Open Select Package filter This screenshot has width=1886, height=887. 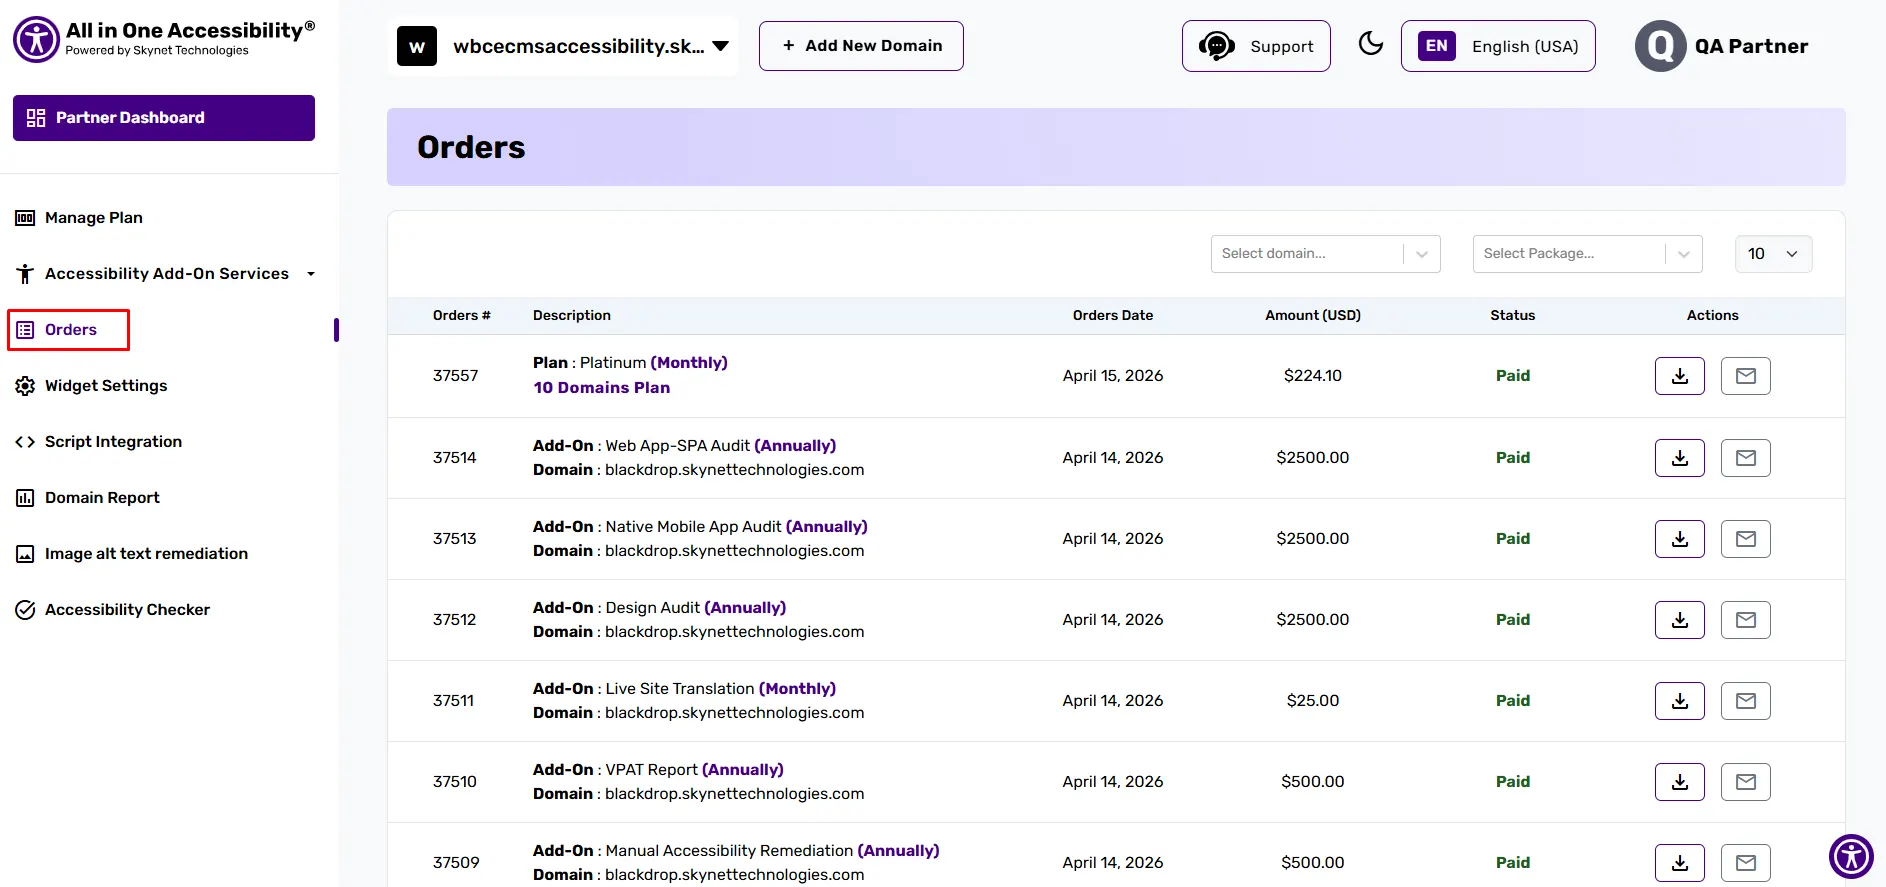1587,254
